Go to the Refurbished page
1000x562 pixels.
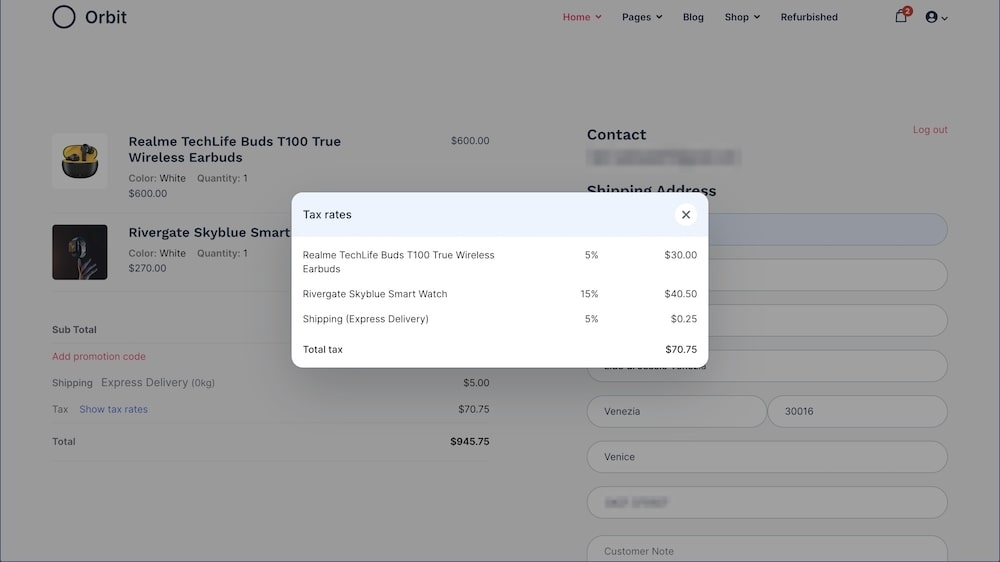(x=809, y=17)
